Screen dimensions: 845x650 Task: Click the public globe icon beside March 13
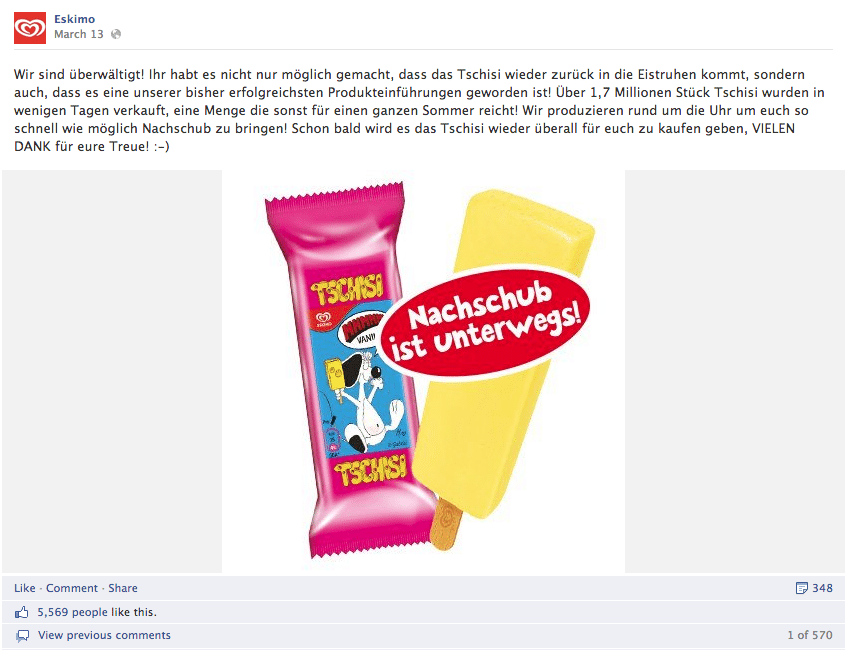point(115,34)
